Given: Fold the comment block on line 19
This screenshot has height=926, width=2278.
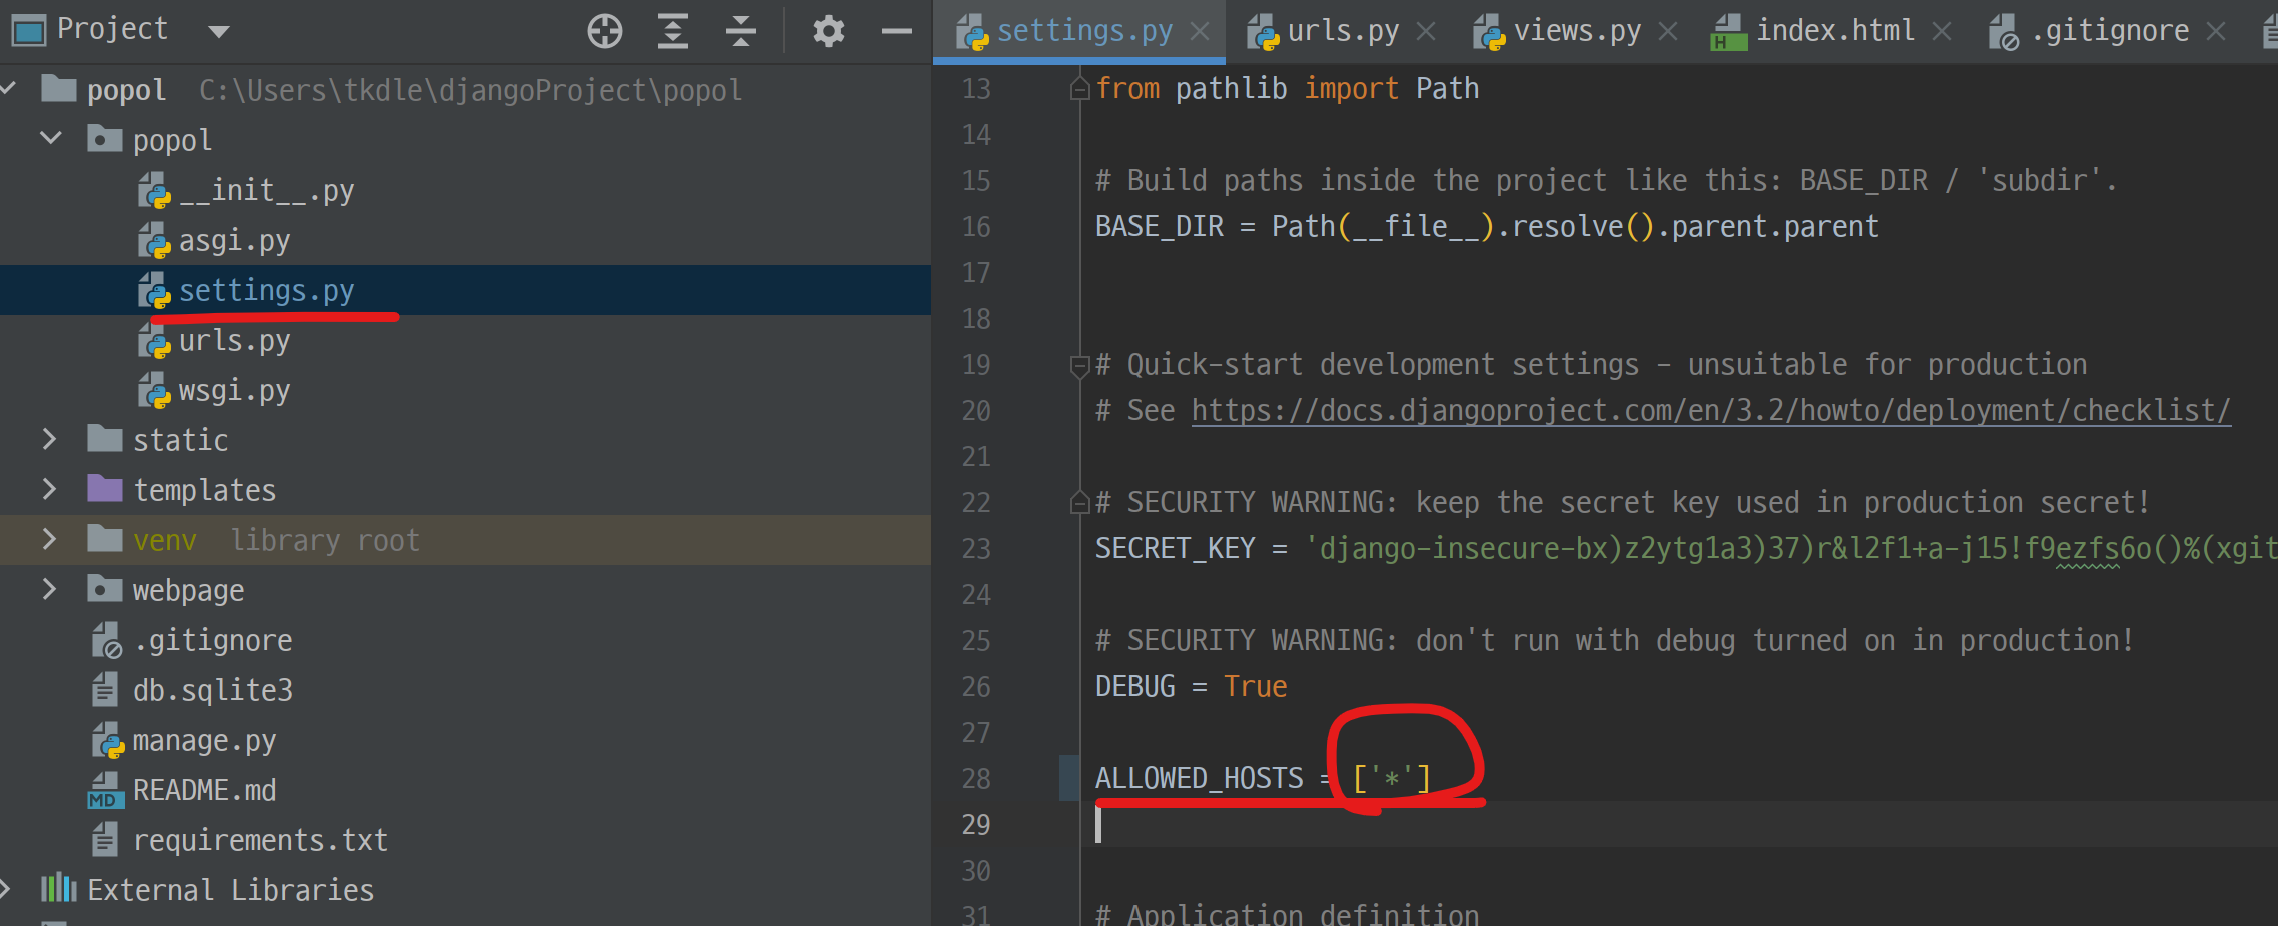Looking at the screenshot, I should coord(1079,366).
